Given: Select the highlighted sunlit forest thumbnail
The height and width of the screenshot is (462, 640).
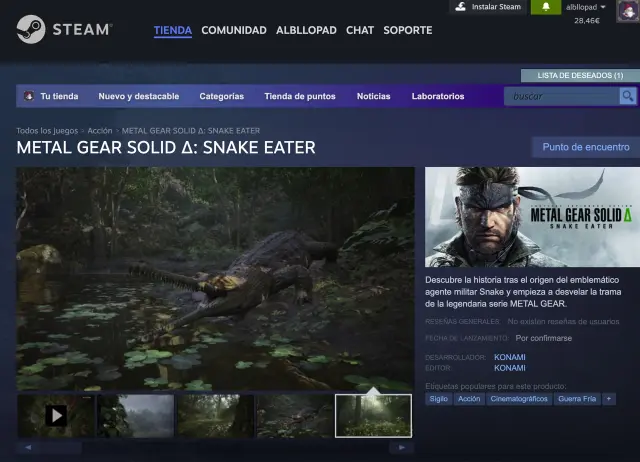Looking at the screenshot, I should click(373, 416).
